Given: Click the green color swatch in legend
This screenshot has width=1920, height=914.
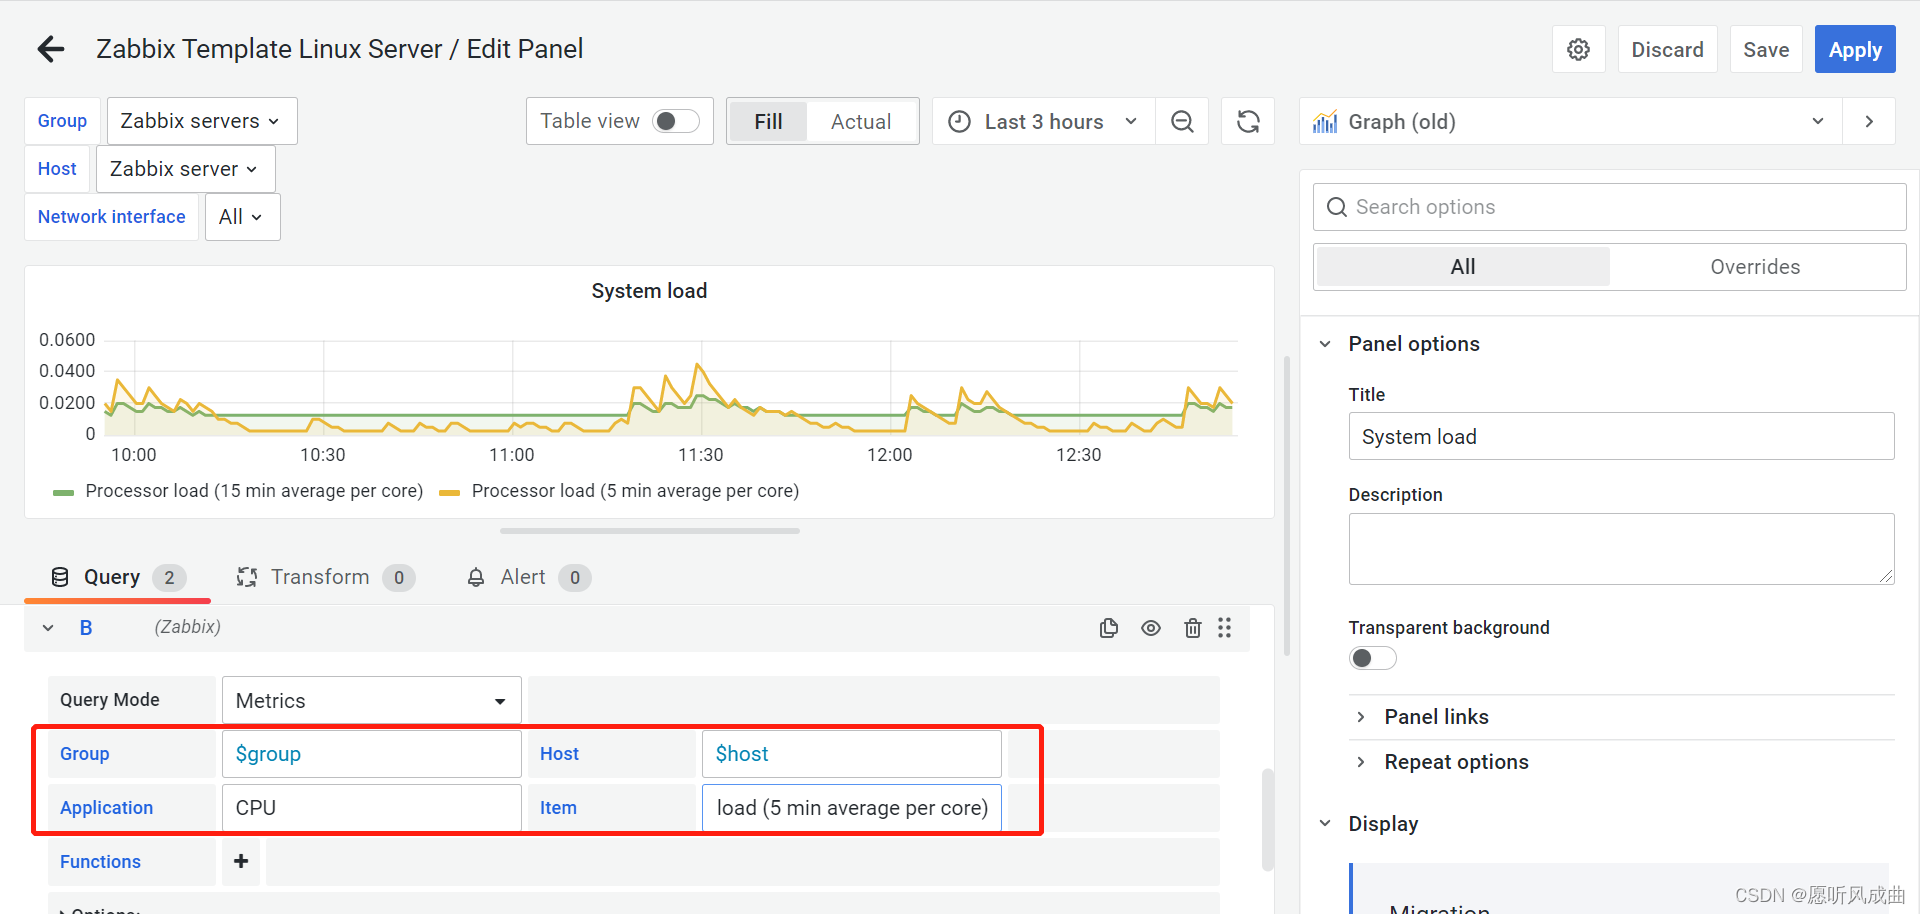Looking at the screenshot, I should 63,492.
